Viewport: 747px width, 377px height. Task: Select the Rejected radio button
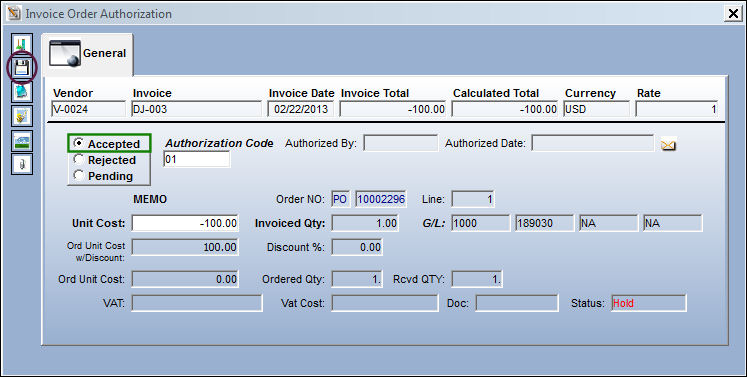tap(79, 160)
